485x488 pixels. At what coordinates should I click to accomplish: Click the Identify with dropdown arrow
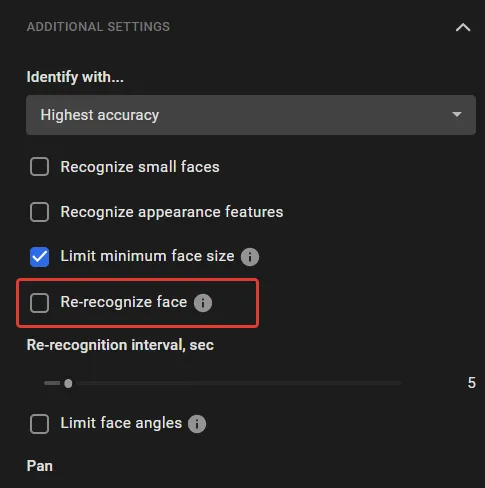[457, 115]
